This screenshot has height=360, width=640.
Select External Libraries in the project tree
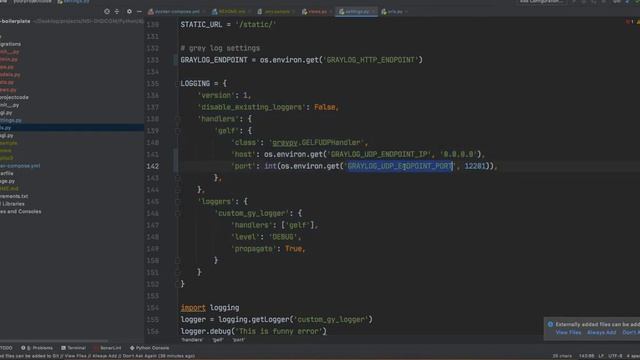(x=12, y=204)
